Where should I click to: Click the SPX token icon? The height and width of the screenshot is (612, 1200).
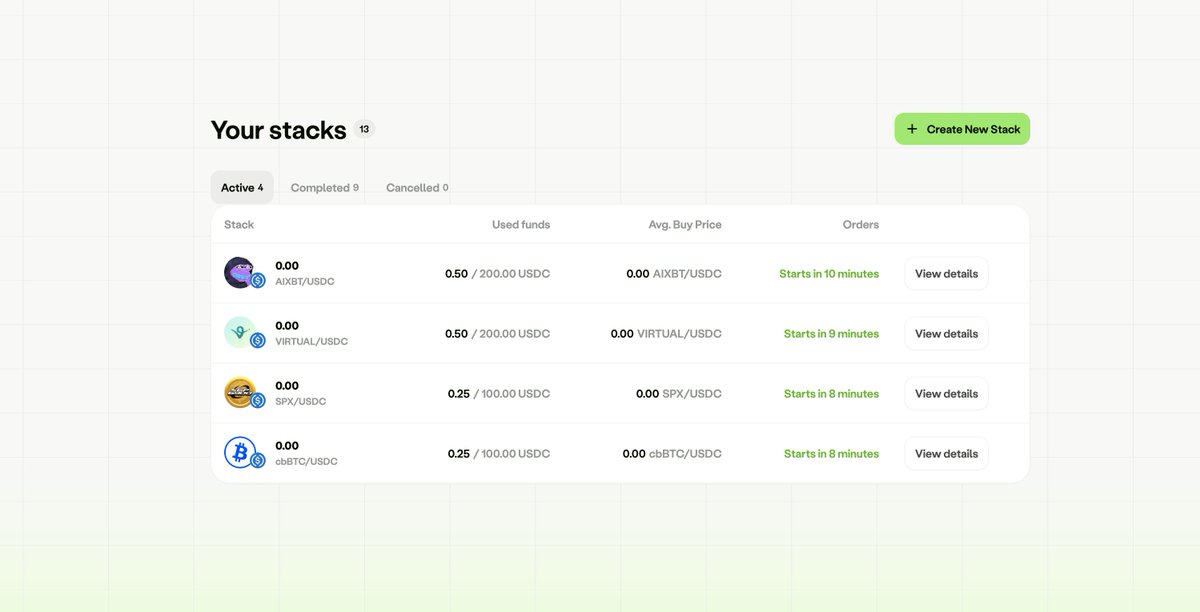tap(240, 392)
